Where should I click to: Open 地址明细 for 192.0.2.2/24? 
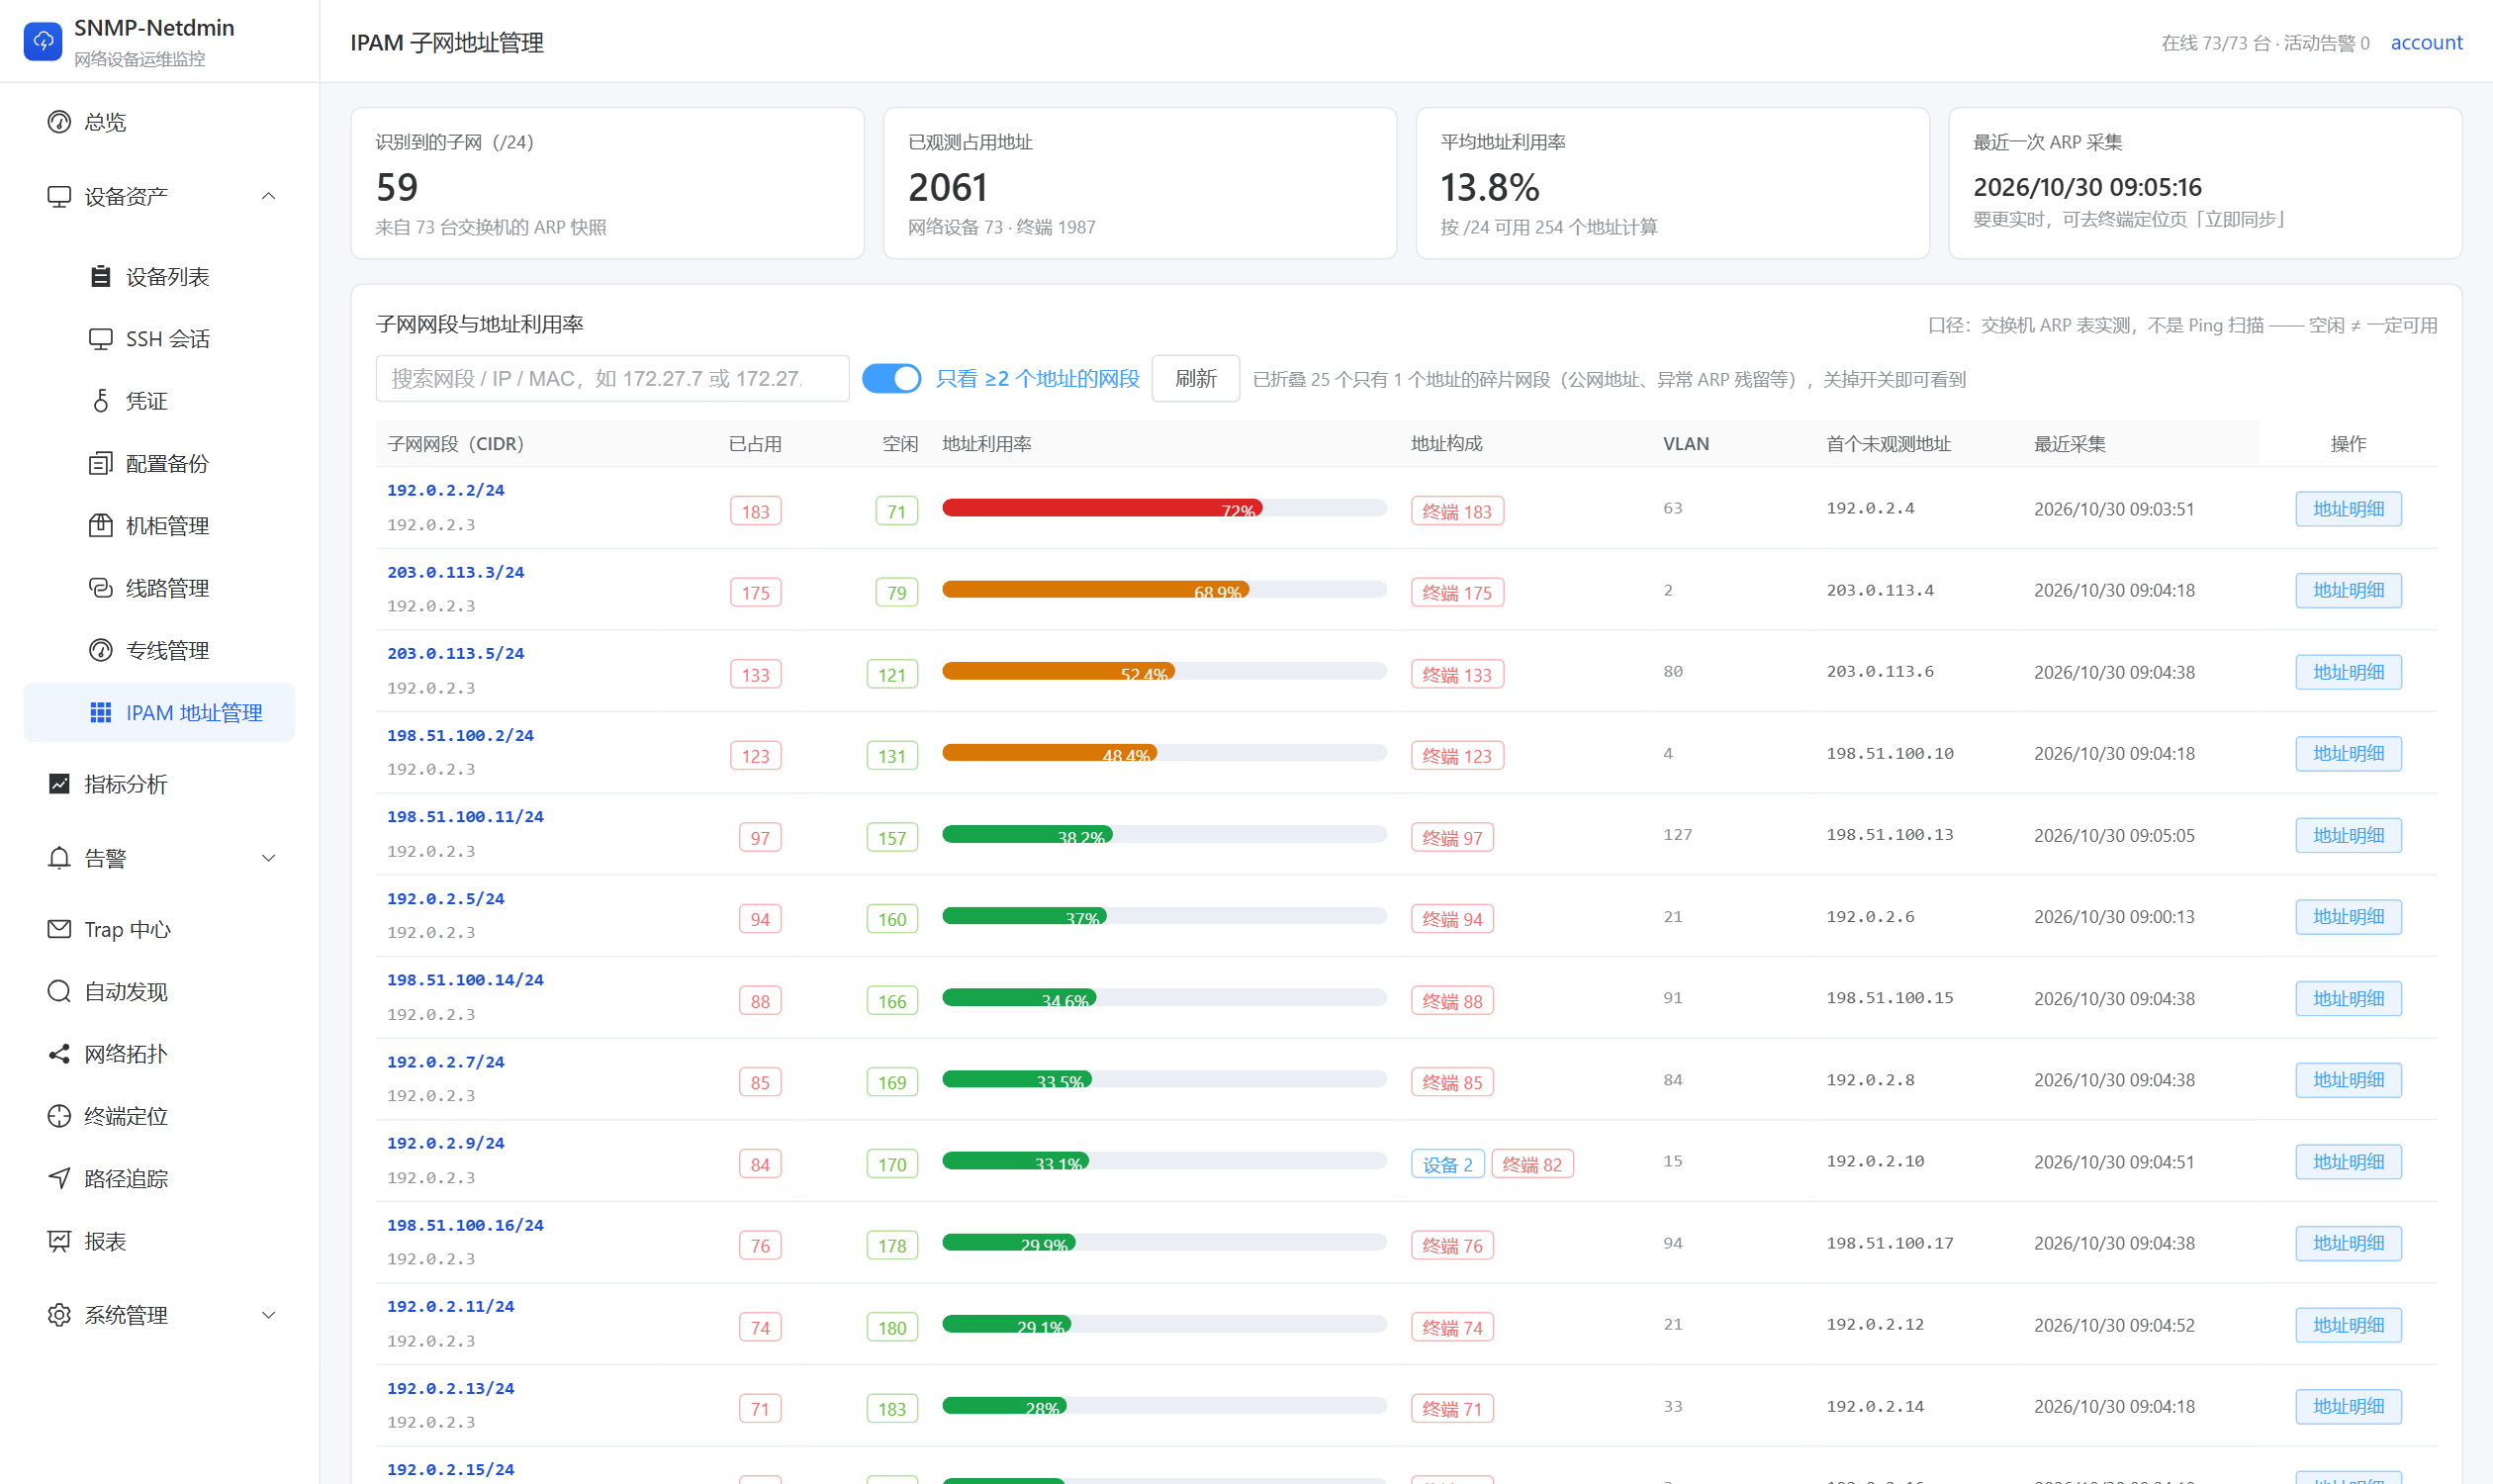2348,509
